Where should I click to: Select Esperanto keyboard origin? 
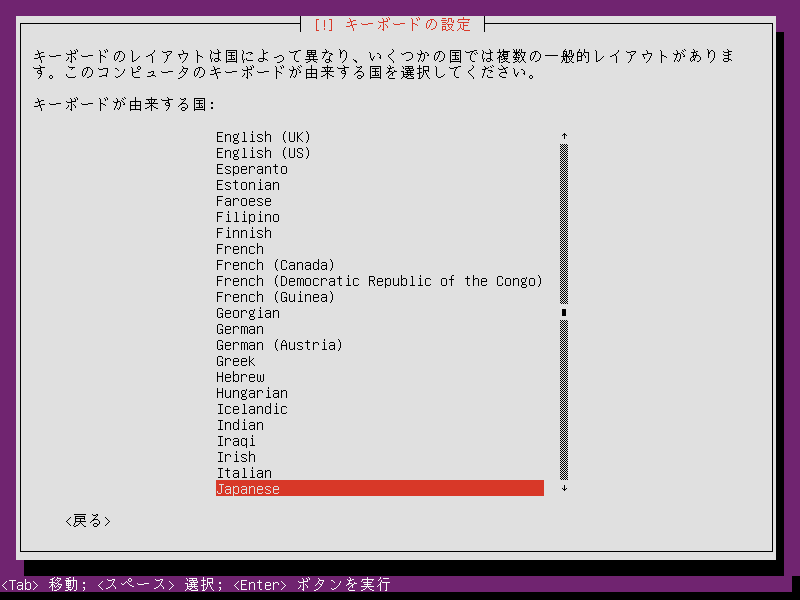pos(251,169)
